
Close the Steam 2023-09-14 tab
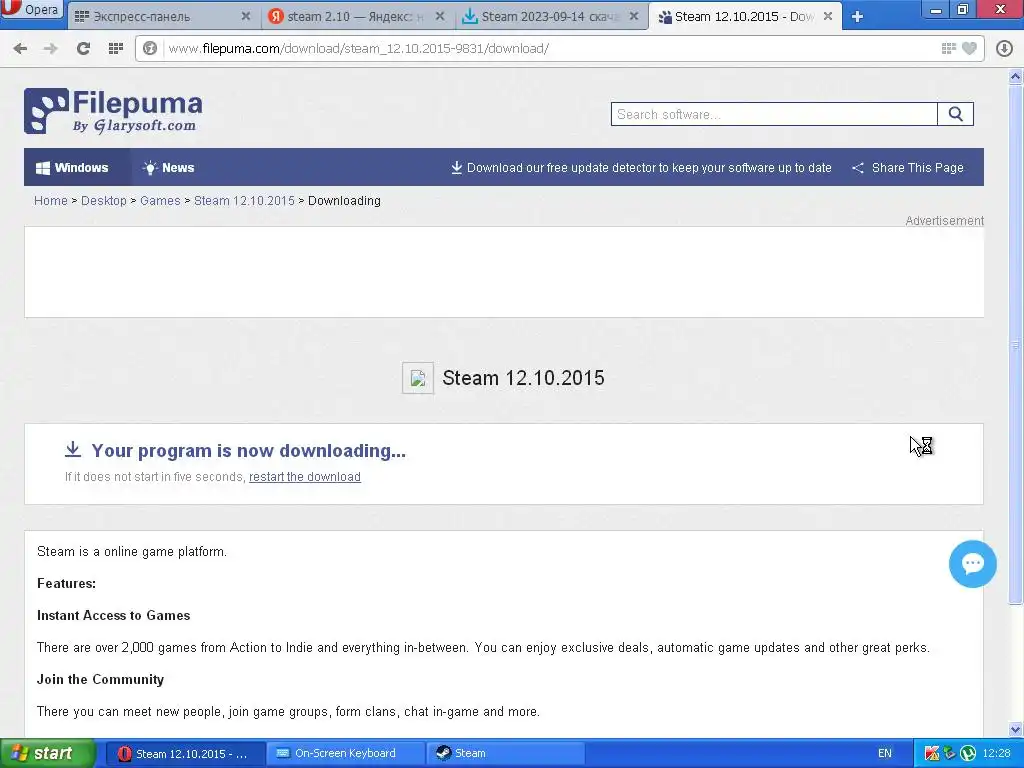(633, 16)
